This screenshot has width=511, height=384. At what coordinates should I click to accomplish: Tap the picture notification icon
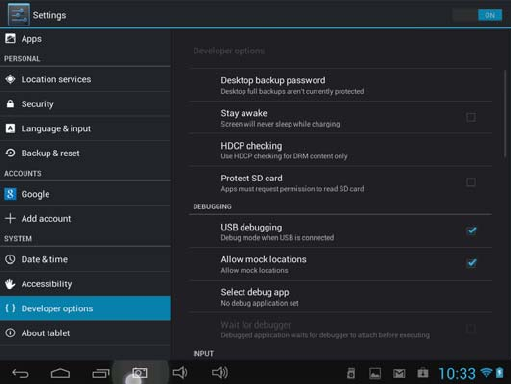coord(375,373)
